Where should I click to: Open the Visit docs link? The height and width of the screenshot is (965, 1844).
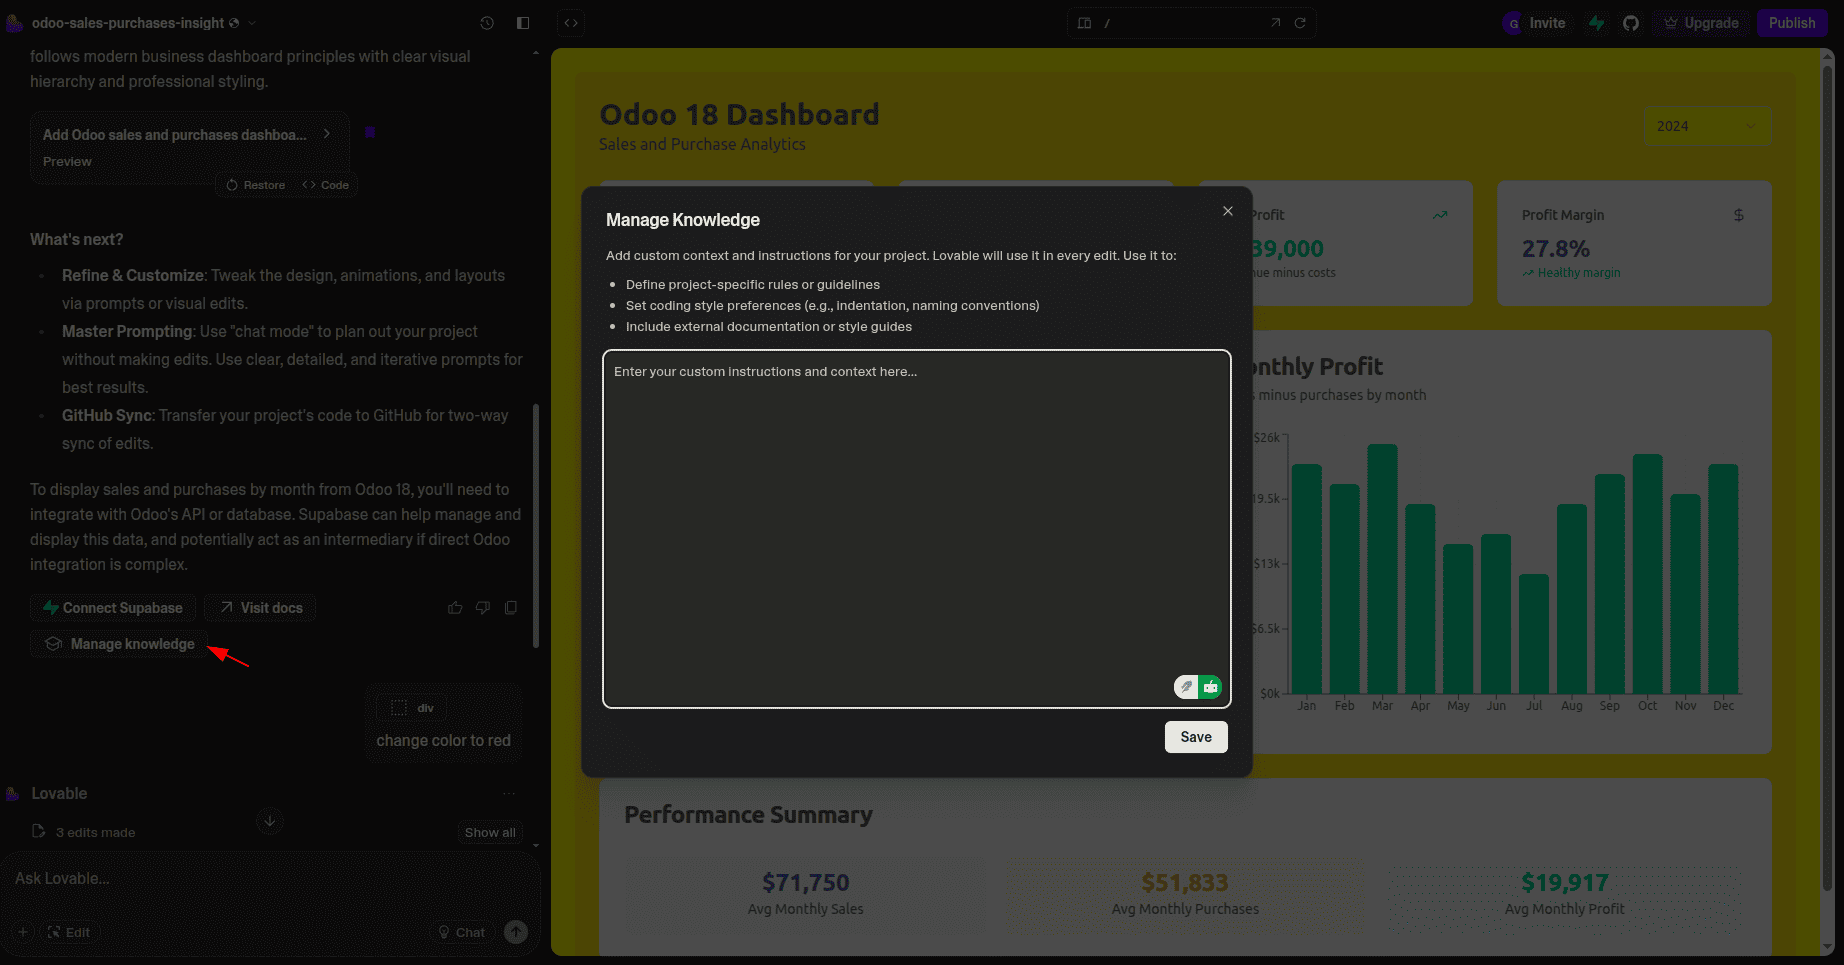pos(260,608)
